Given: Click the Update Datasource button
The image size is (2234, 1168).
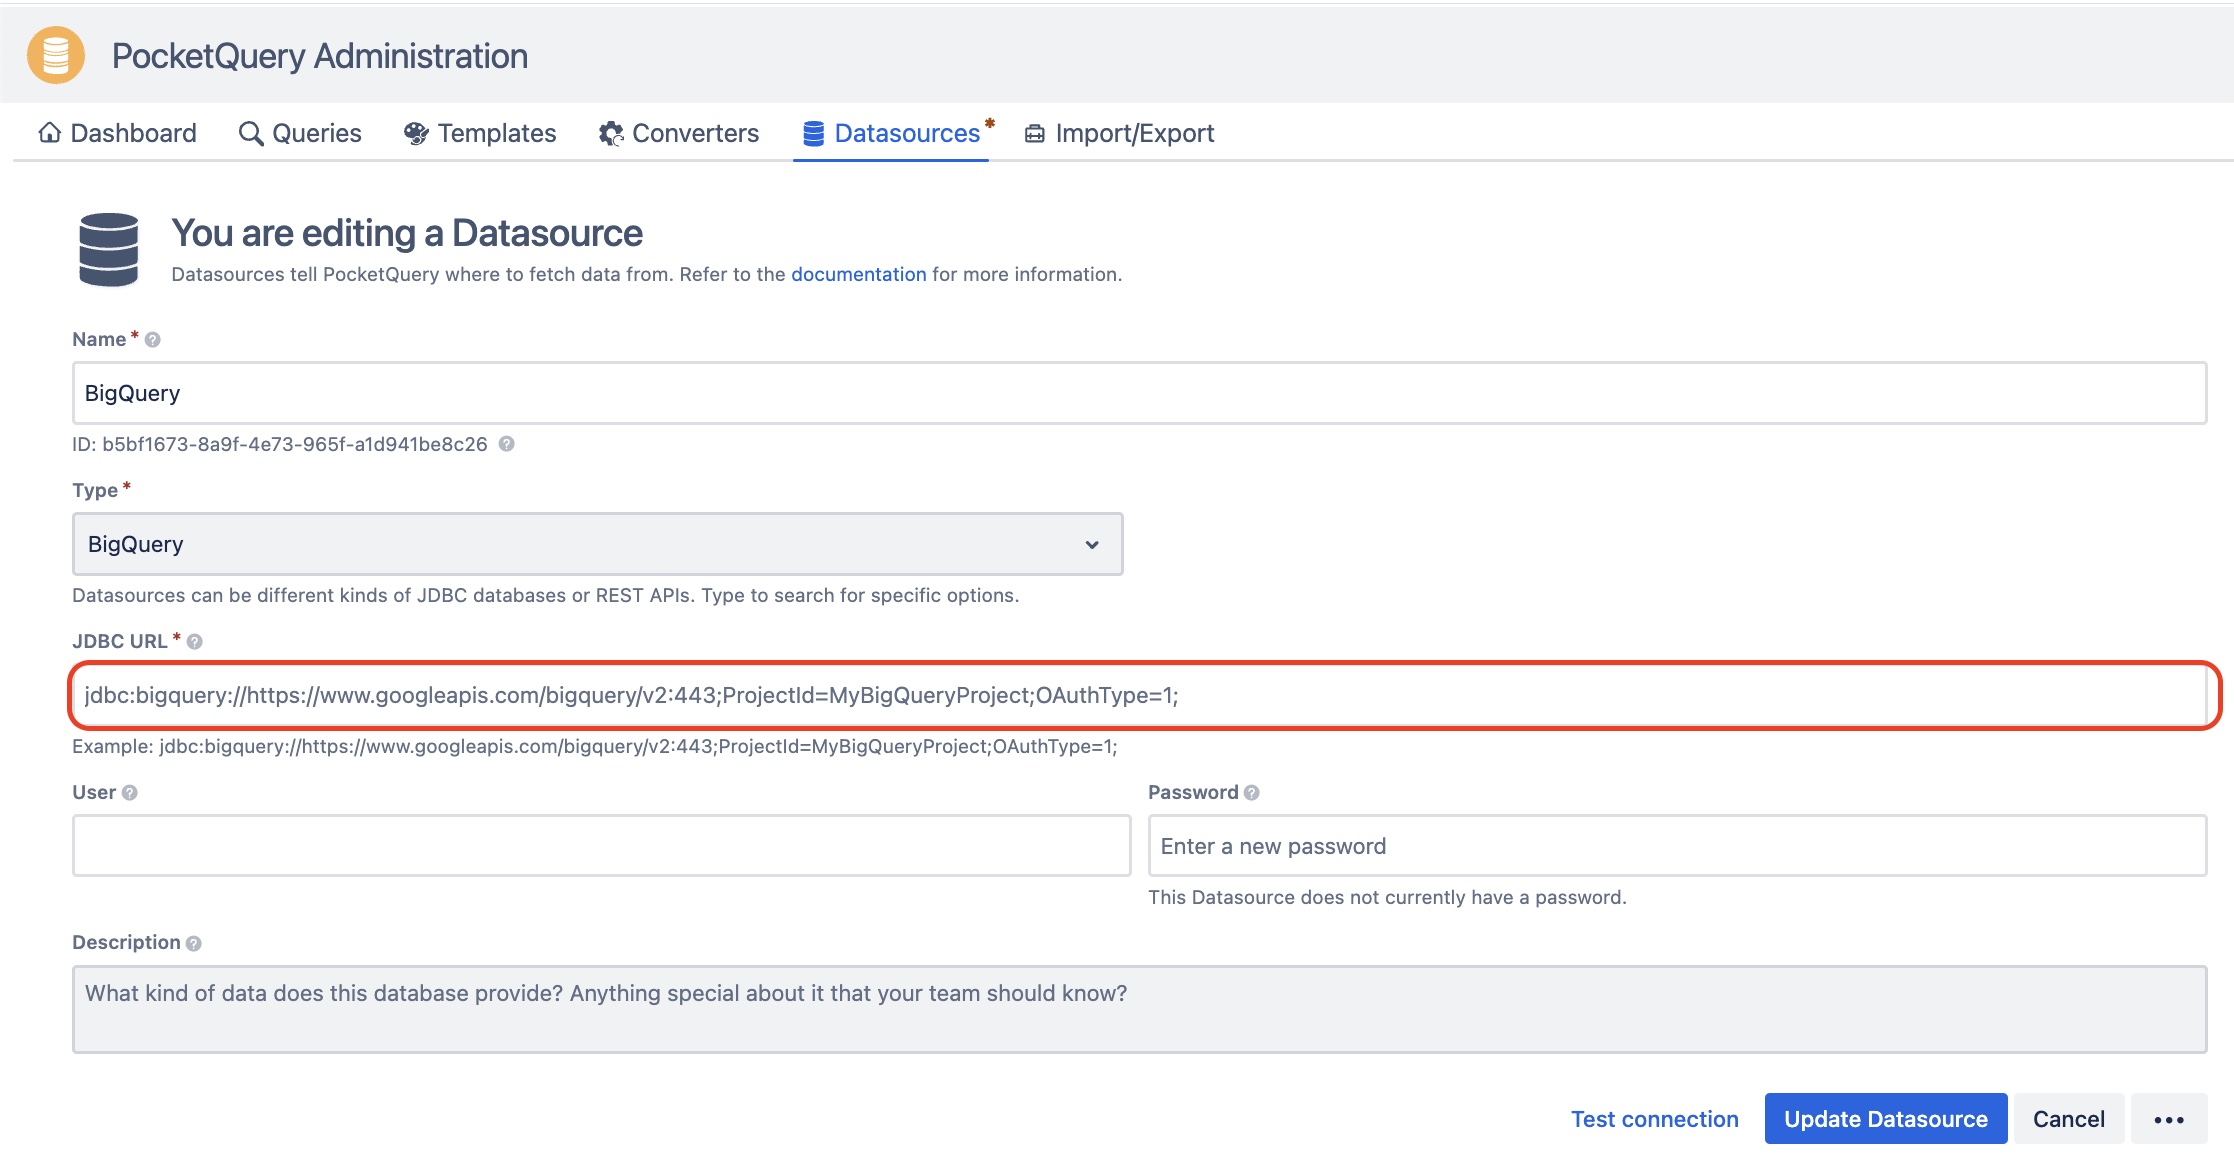Looking at the screenshot, I should (1886, 1119).
